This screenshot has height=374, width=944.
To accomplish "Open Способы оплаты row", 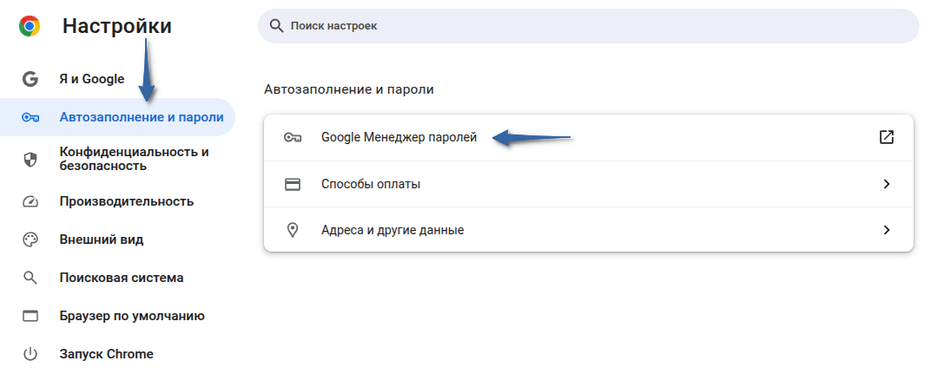I will coord(589,184).
